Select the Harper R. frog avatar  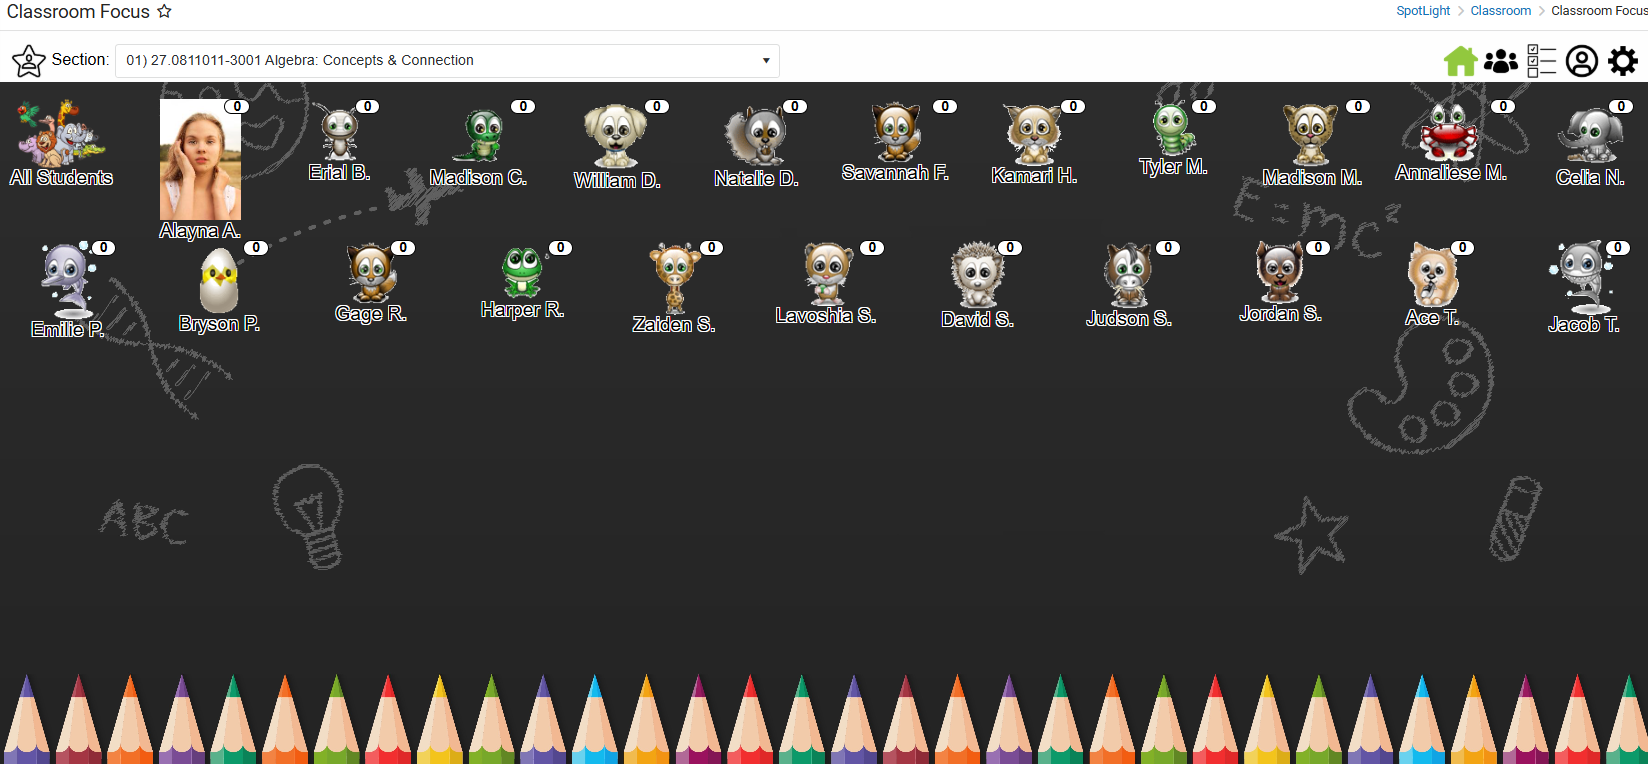pos(522,273)
